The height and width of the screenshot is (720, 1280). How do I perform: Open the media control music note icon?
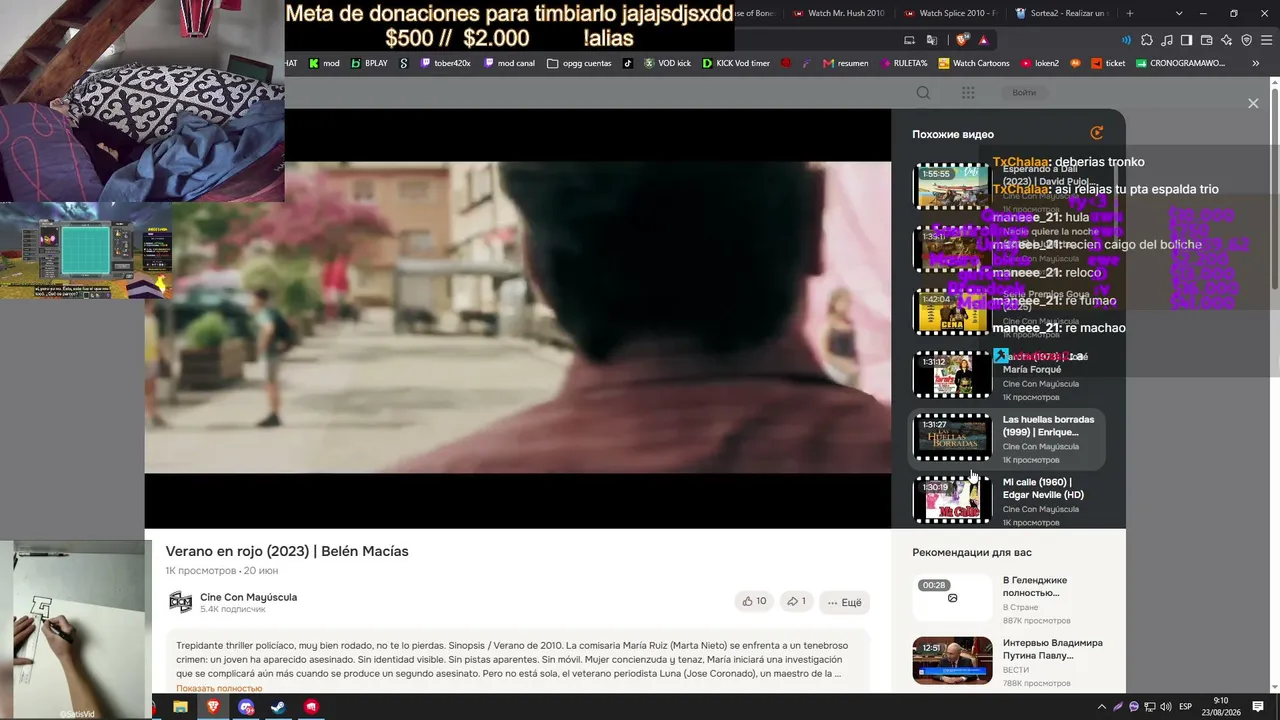pyautogui.click(x=1167, y=40)
